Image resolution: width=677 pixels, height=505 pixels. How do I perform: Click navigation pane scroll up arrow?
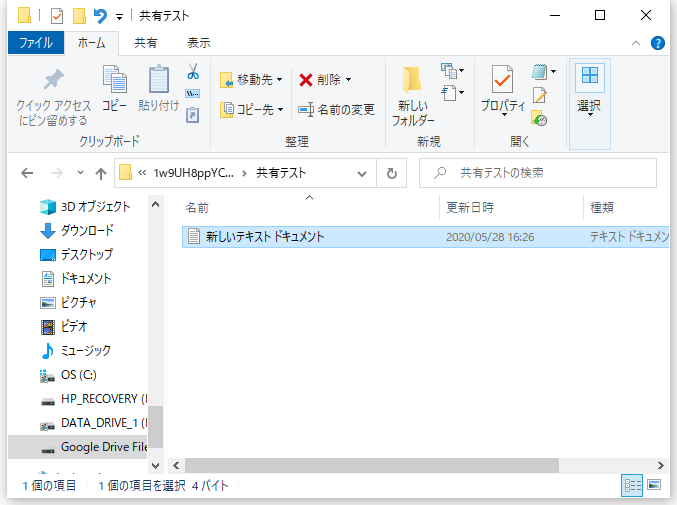point(155,204)
